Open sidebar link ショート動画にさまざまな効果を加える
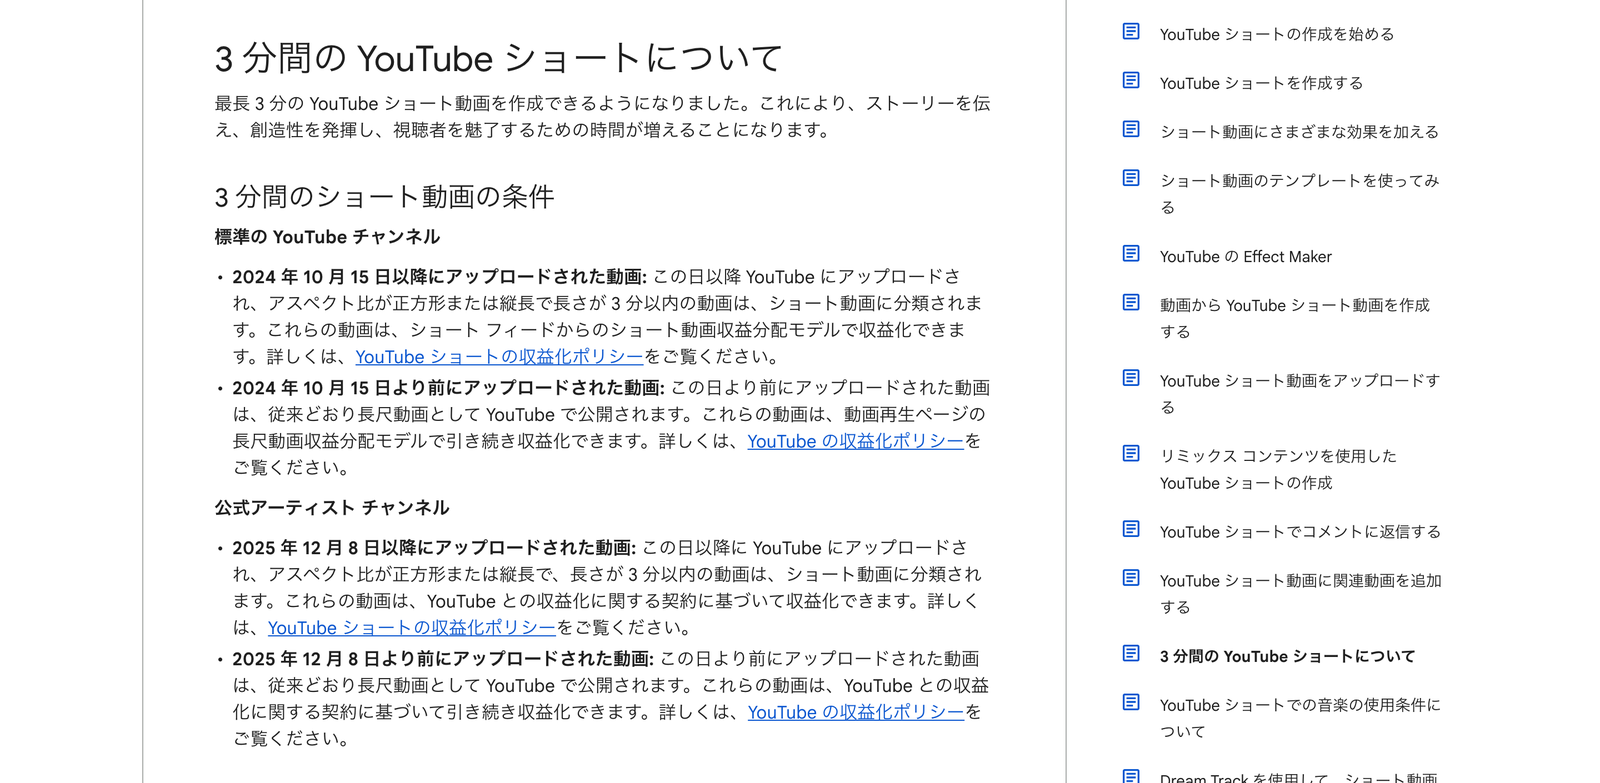1600x783 pixels. pos(1299,132)
